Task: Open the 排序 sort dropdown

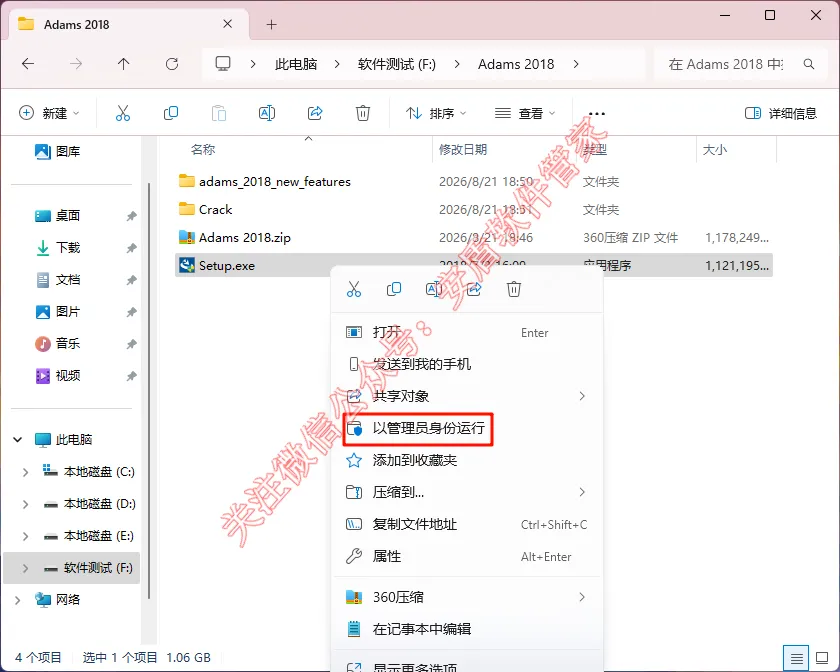Action: point(436,113)
